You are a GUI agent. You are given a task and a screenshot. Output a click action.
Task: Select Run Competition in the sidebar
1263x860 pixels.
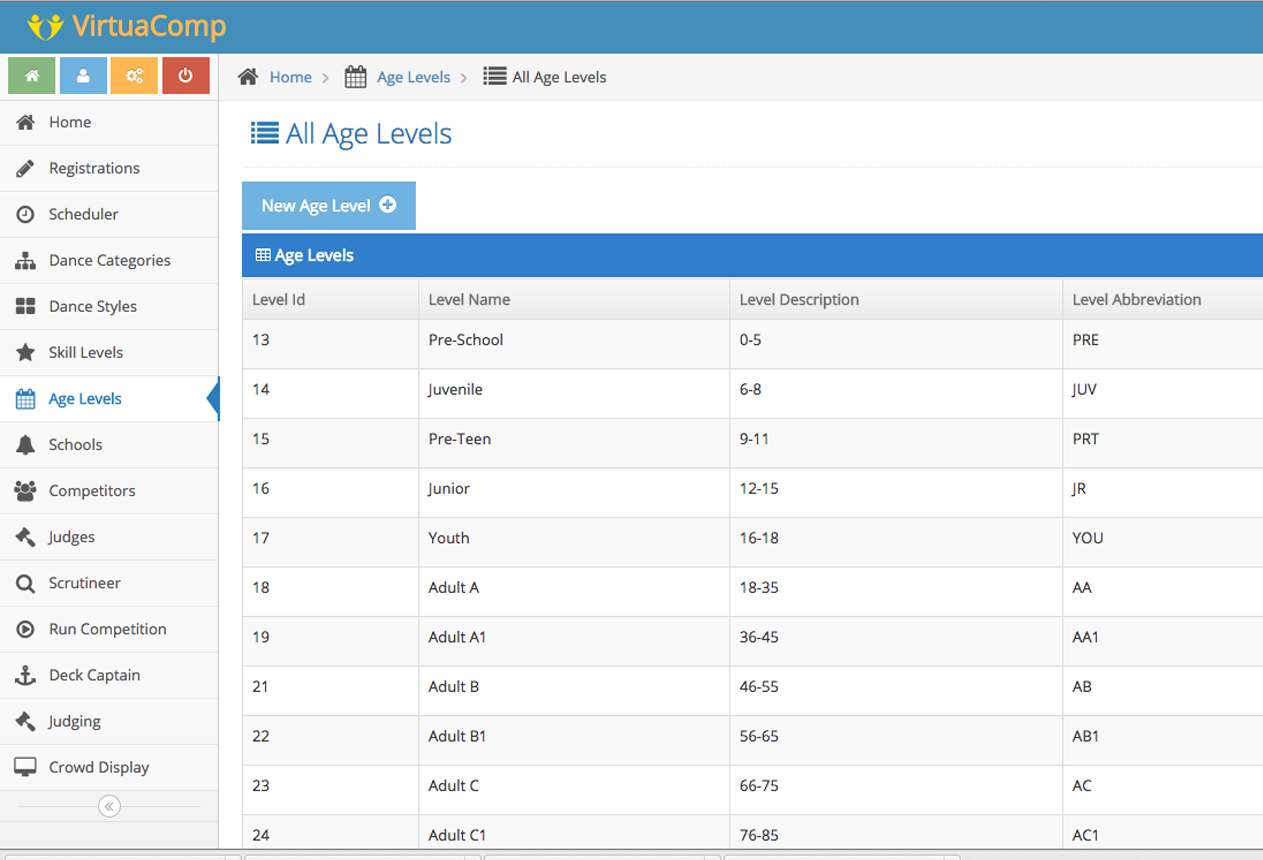coord(107,629)
